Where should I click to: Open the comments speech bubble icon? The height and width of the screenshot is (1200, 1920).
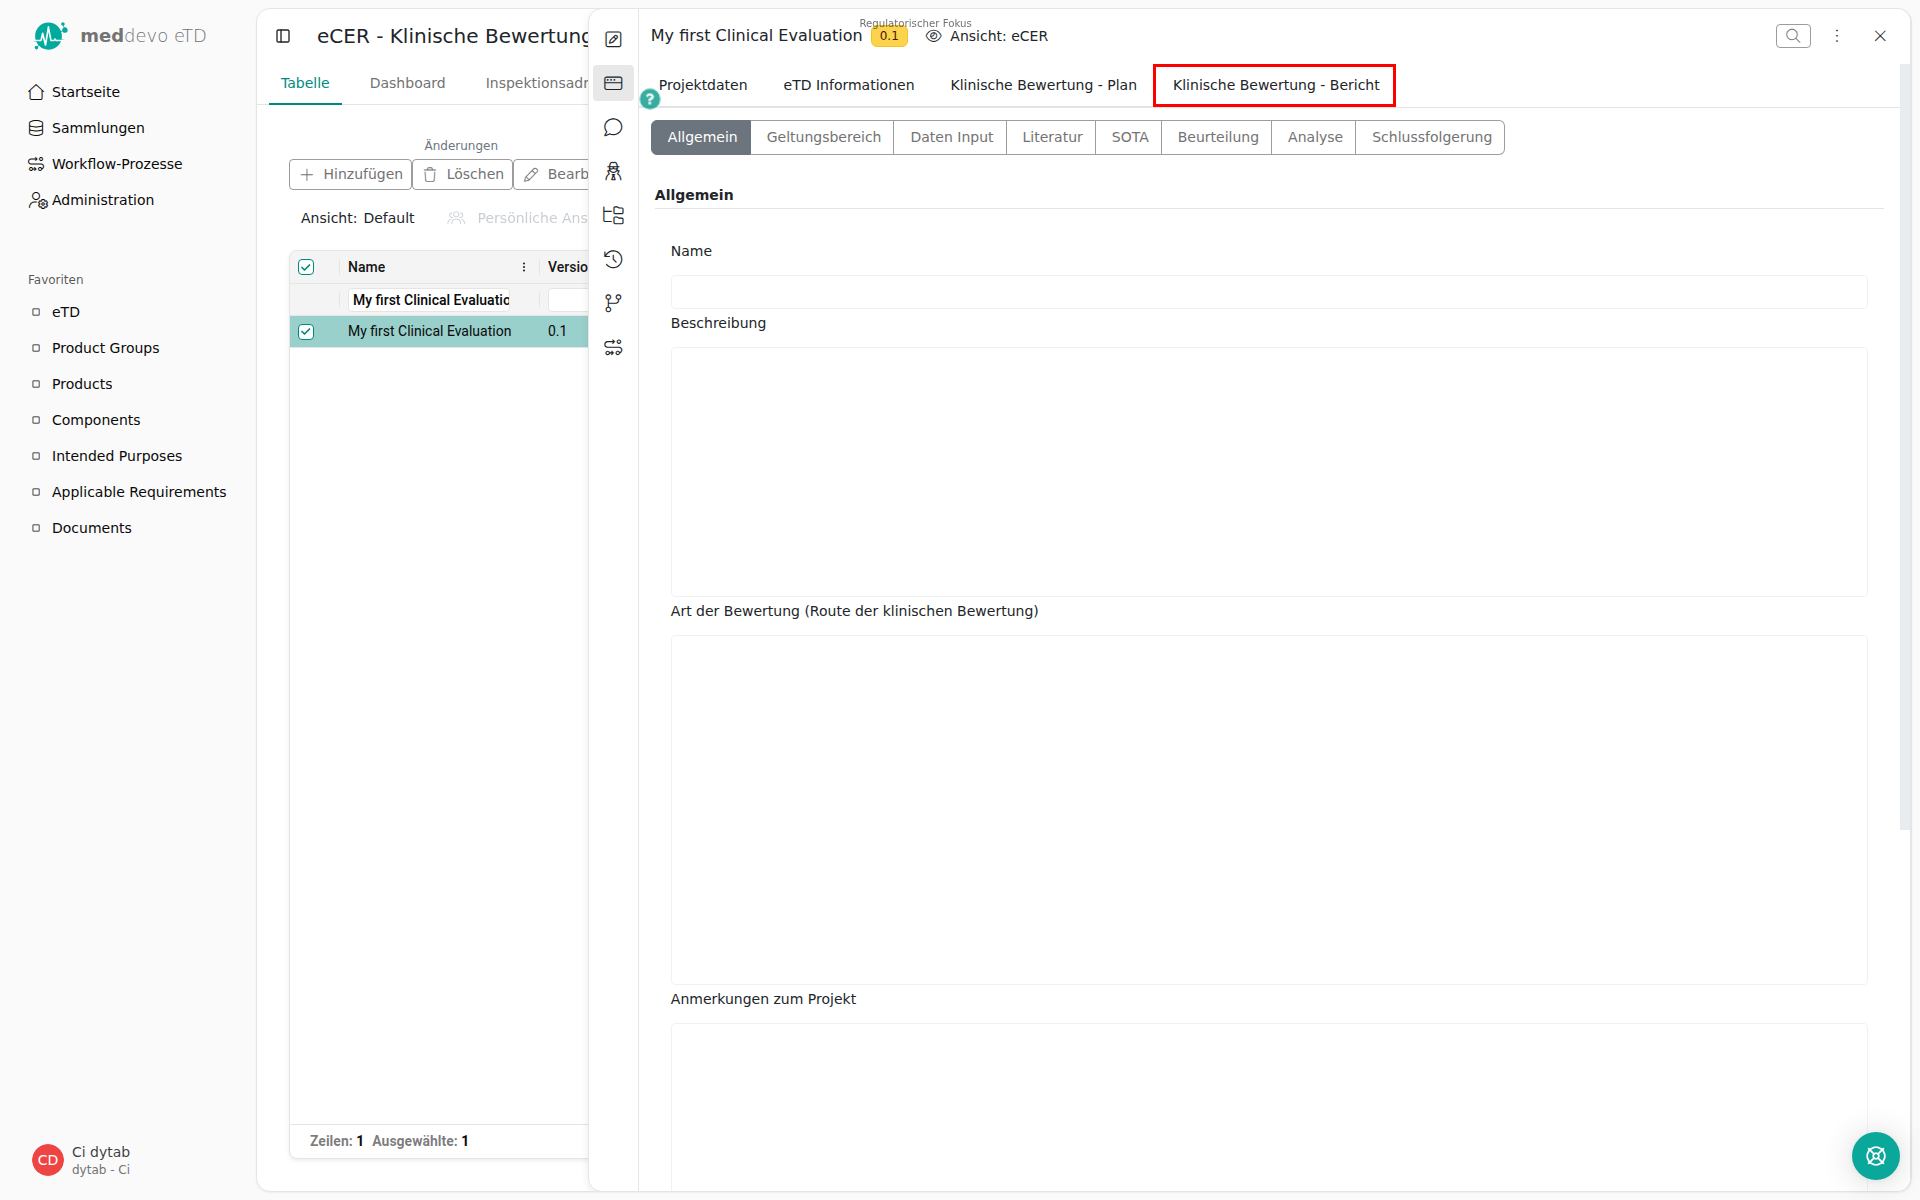tap(613, 127)
